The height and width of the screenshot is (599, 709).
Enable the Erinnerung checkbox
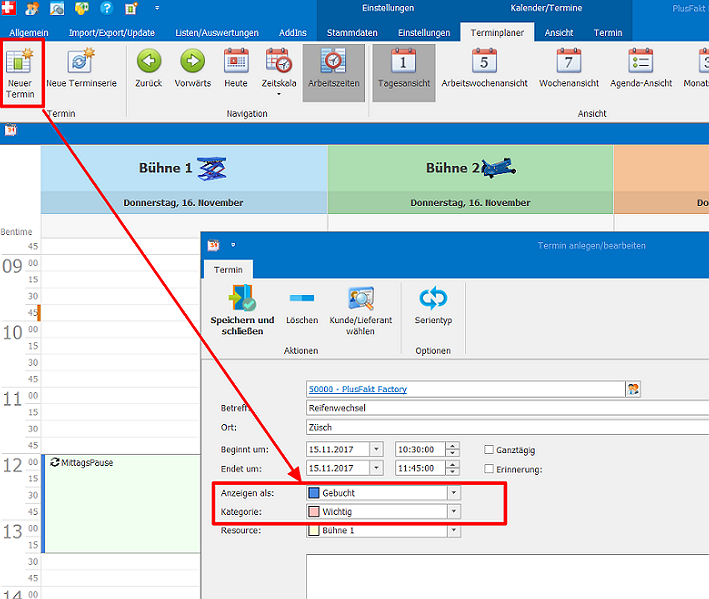point(489,469)
